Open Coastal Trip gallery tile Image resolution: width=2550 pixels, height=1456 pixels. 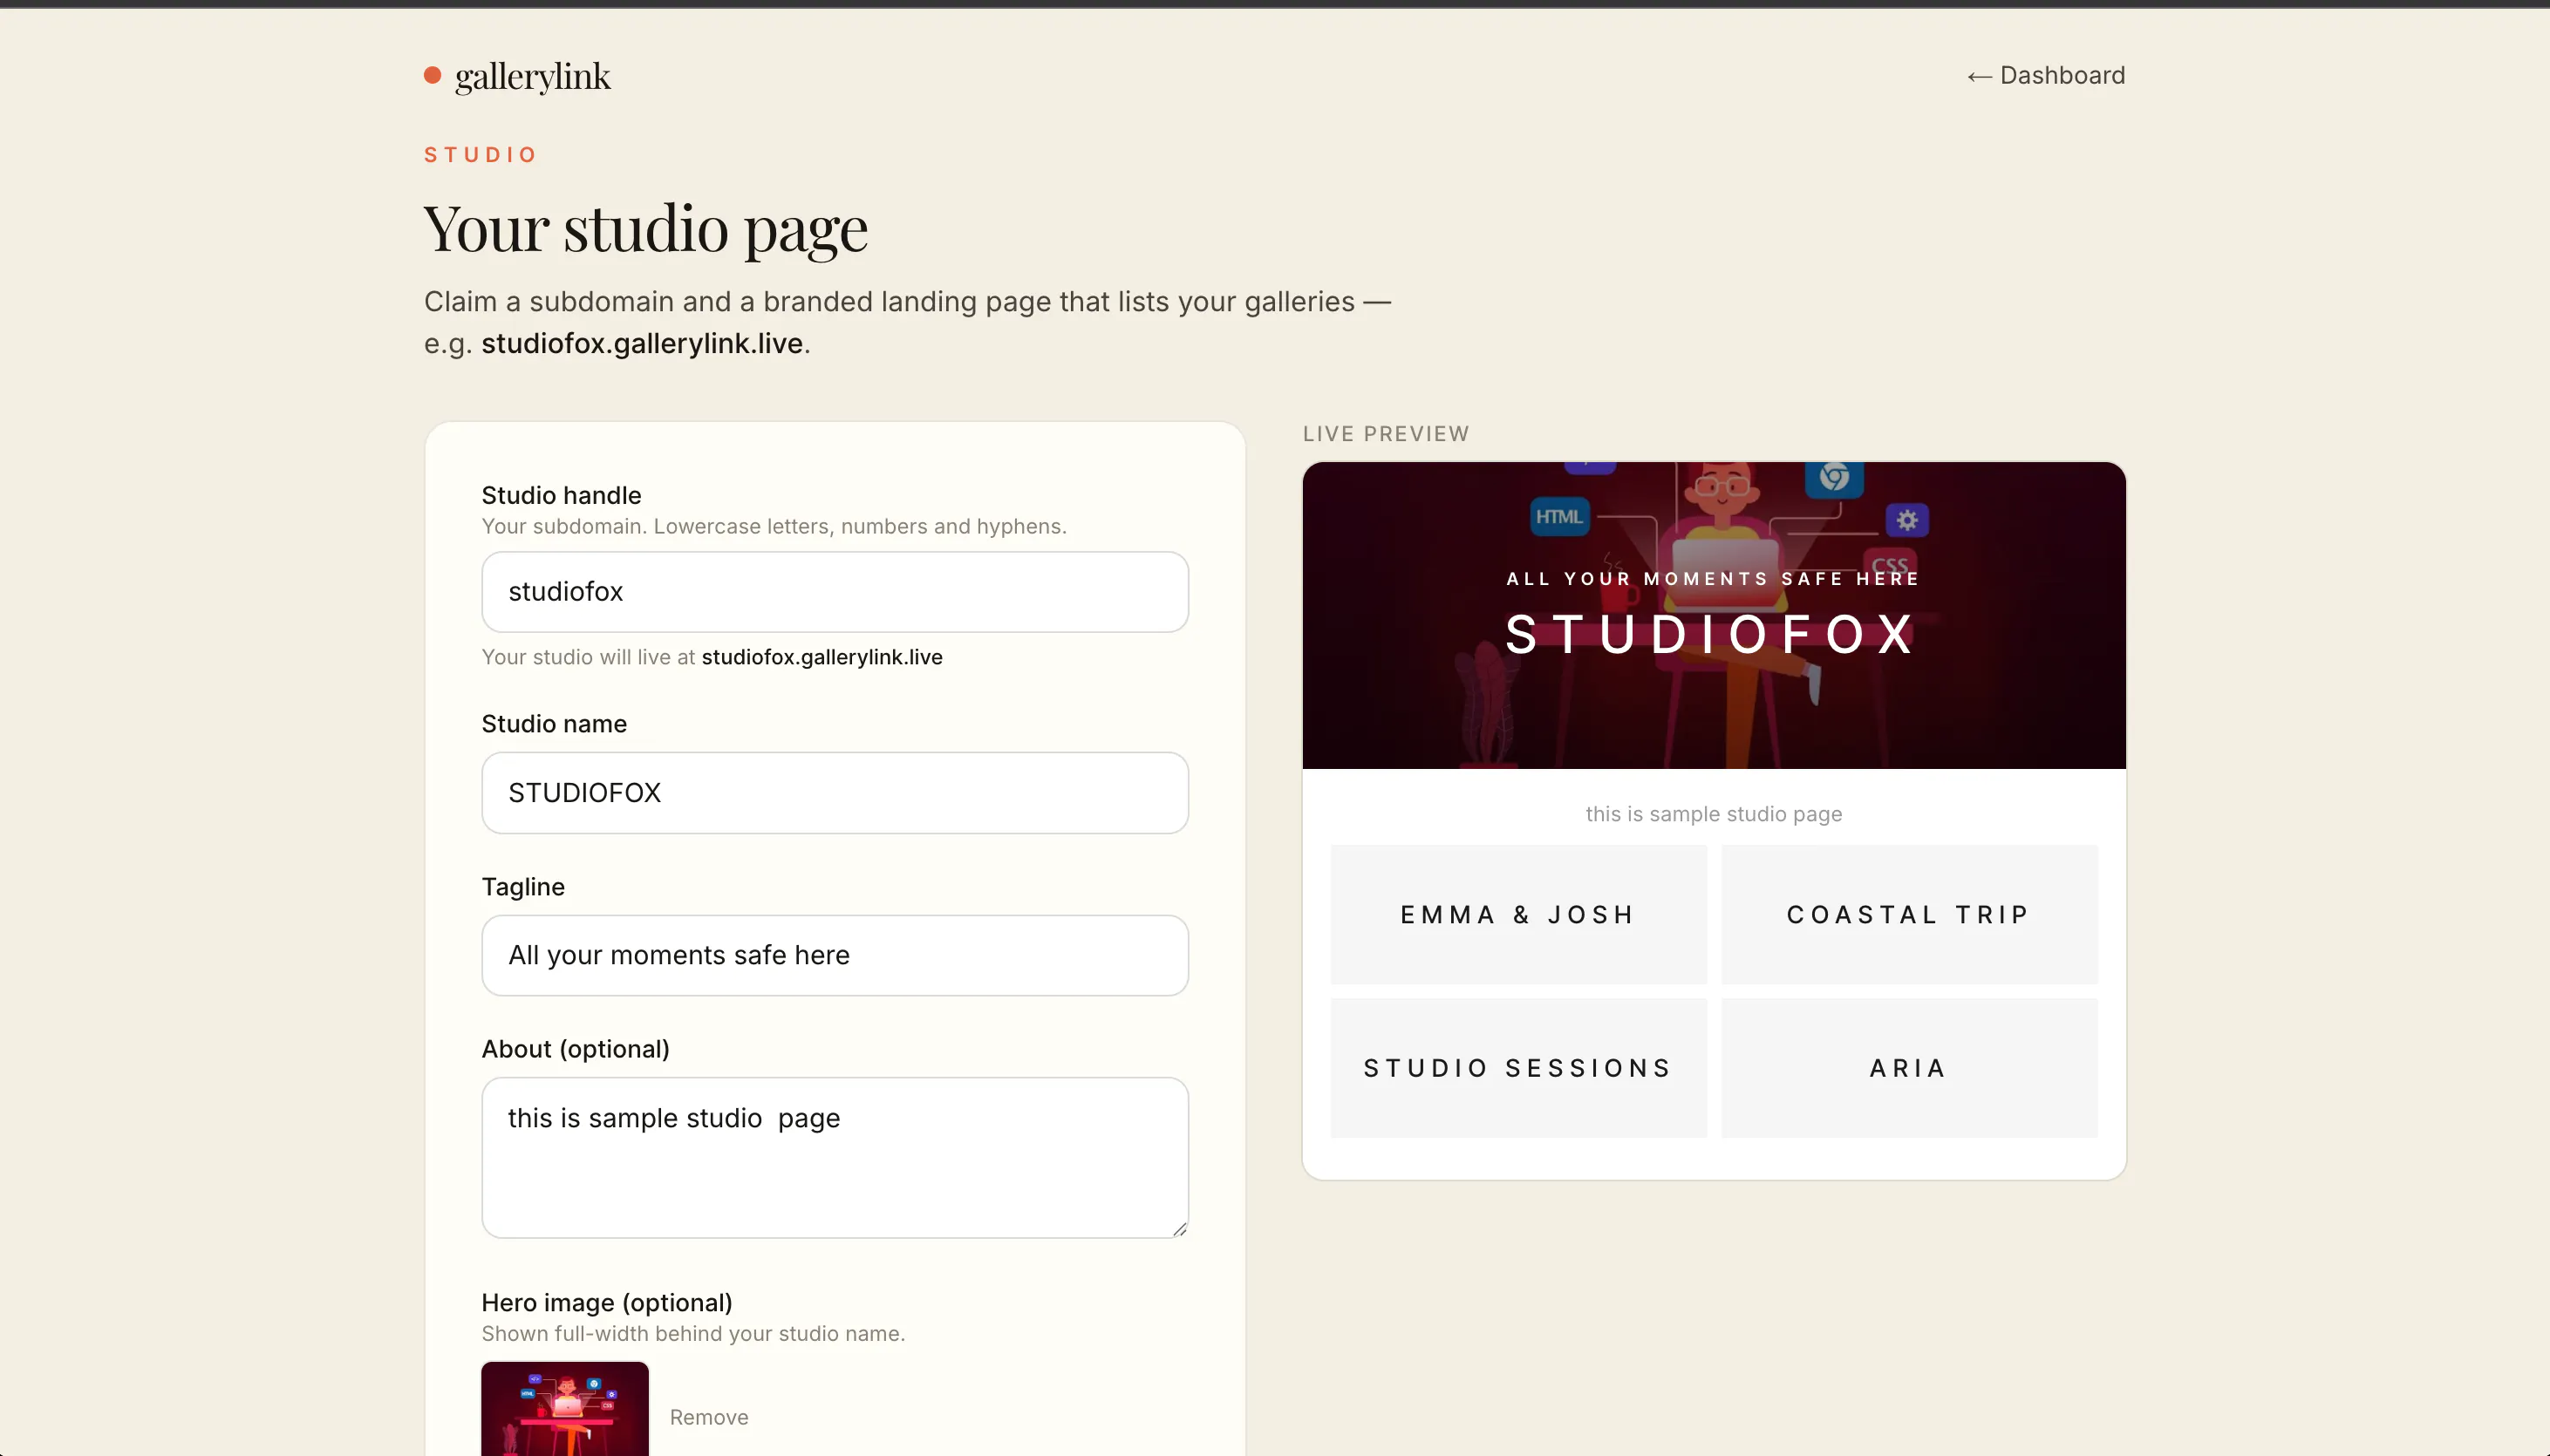[x=1909, y=914]
